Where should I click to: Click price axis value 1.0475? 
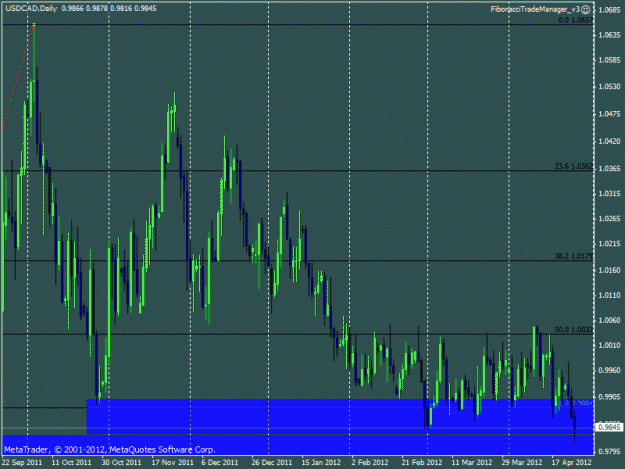[609, 114]
